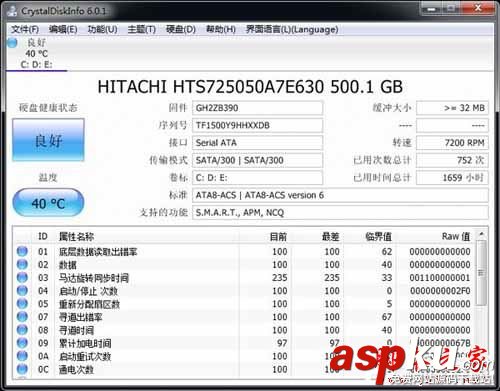This screenshot has width=500, height=391.
Task: Click the power-on hours field 1659 小时
Action: 452,178
